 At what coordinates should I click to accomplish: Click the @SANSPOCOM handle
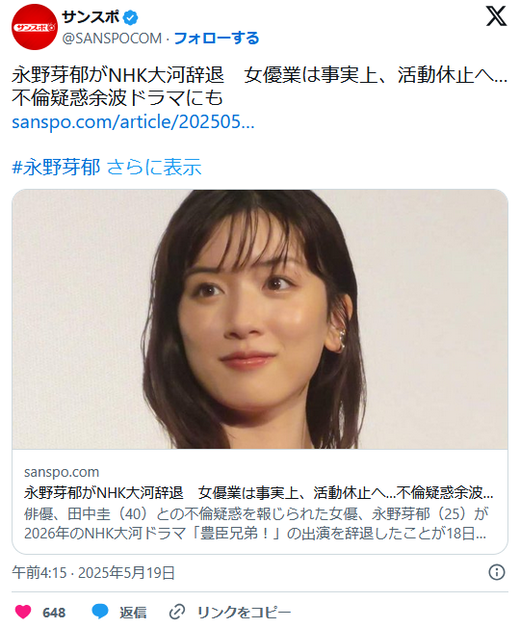click(112, 38)
